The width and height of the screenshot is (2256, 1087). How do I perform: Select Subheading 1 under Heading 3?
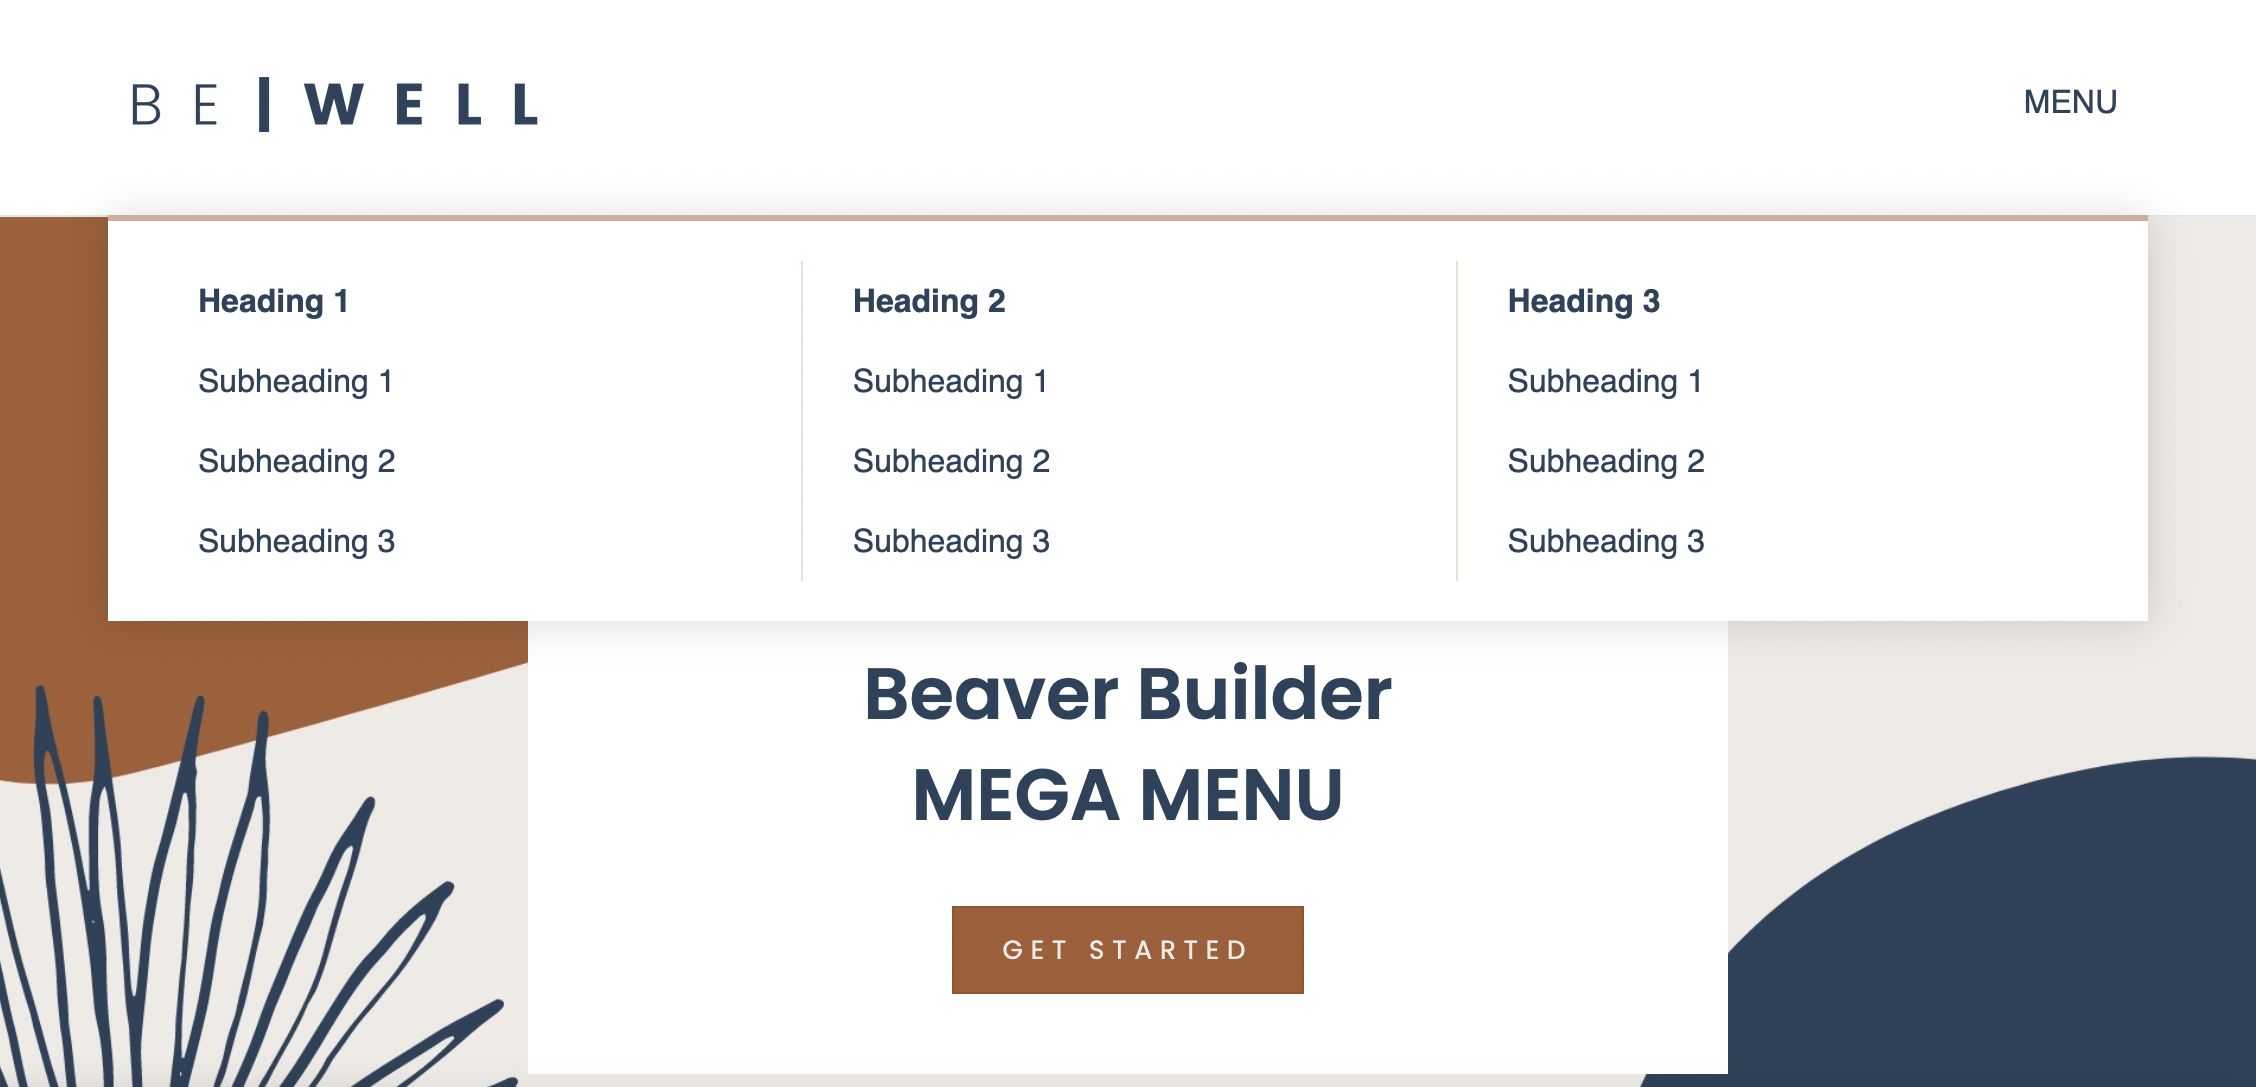[x=1607, y=381]
